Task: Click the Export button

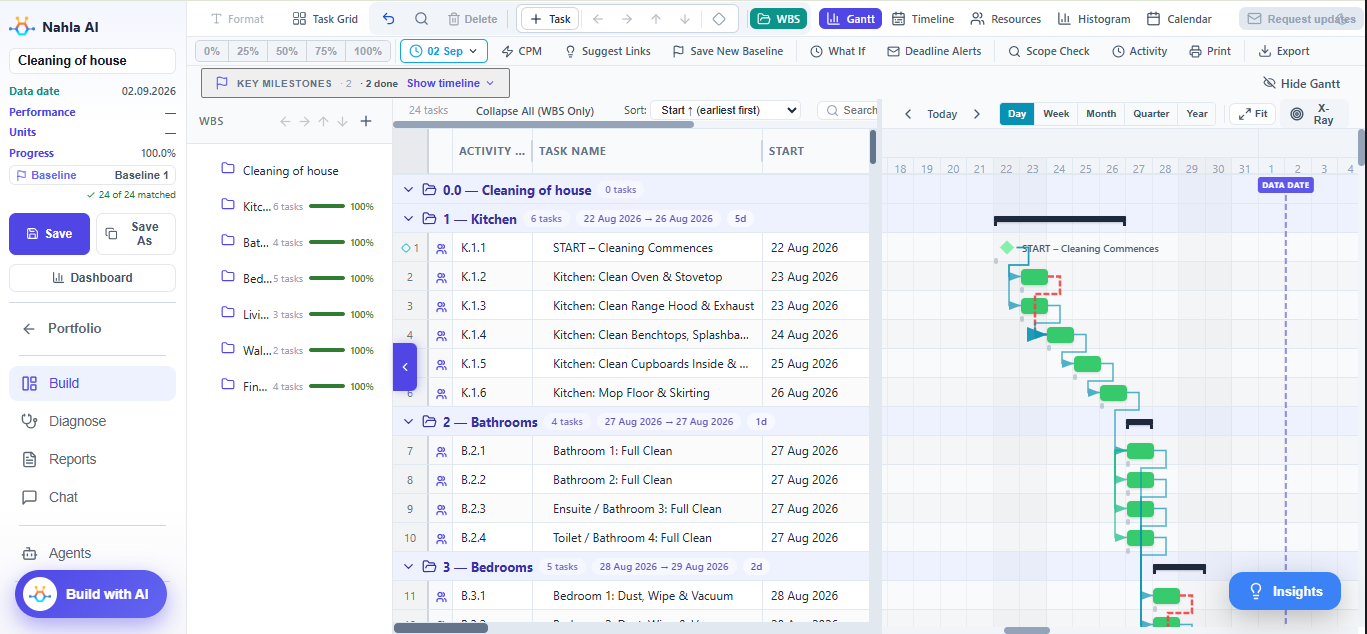Action: pos(1284,51)
